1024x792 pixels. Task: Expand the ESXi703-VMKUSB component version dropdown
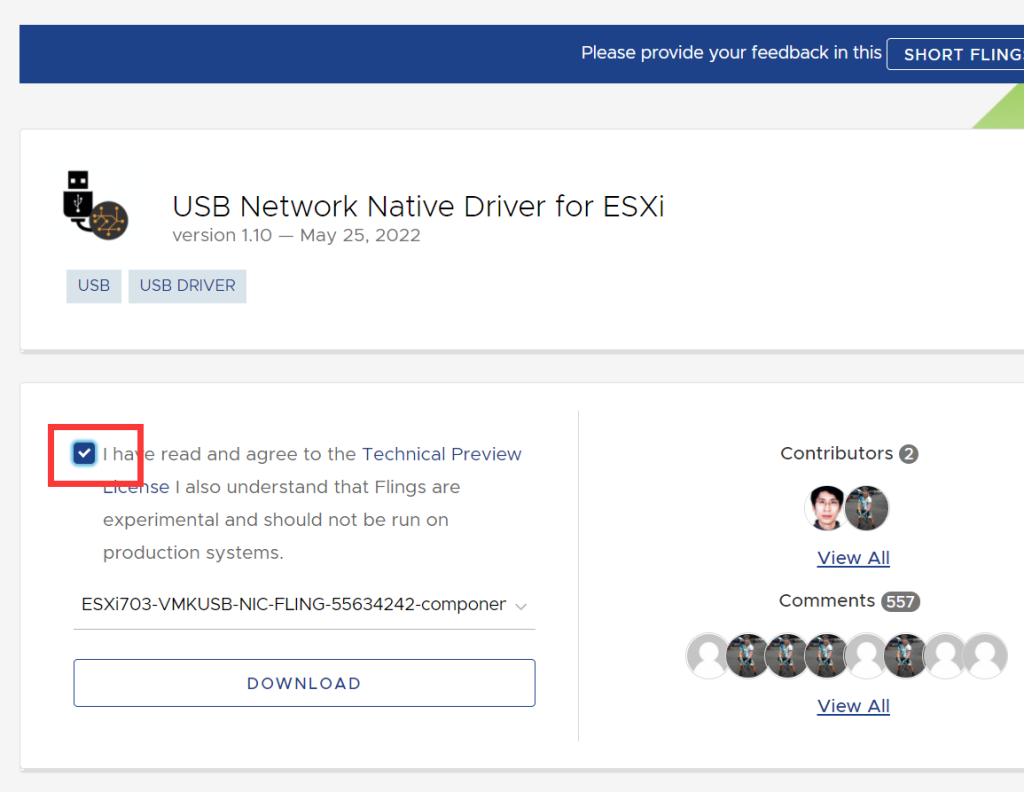520,605
